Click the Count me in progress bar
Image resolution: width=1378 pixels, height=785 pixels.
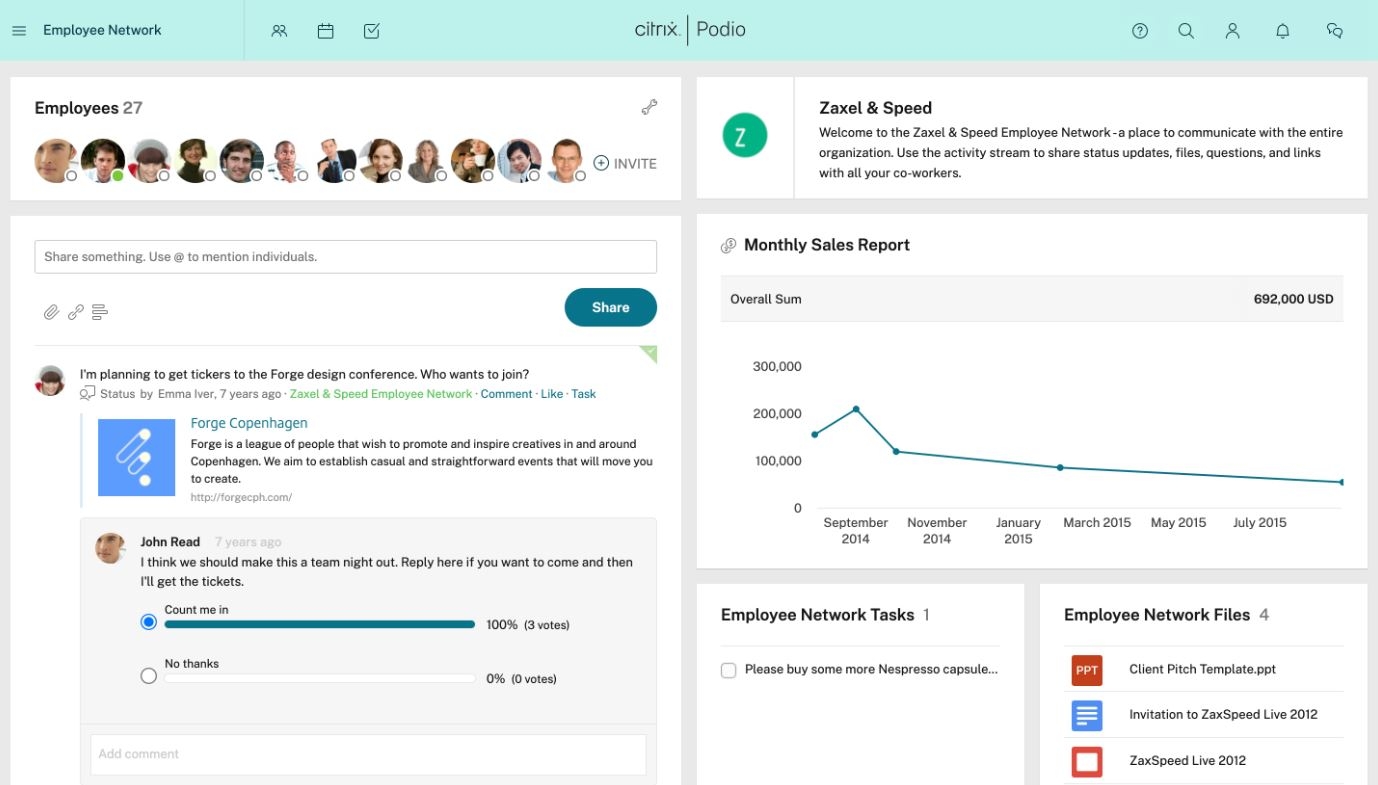tap(319, 625)
